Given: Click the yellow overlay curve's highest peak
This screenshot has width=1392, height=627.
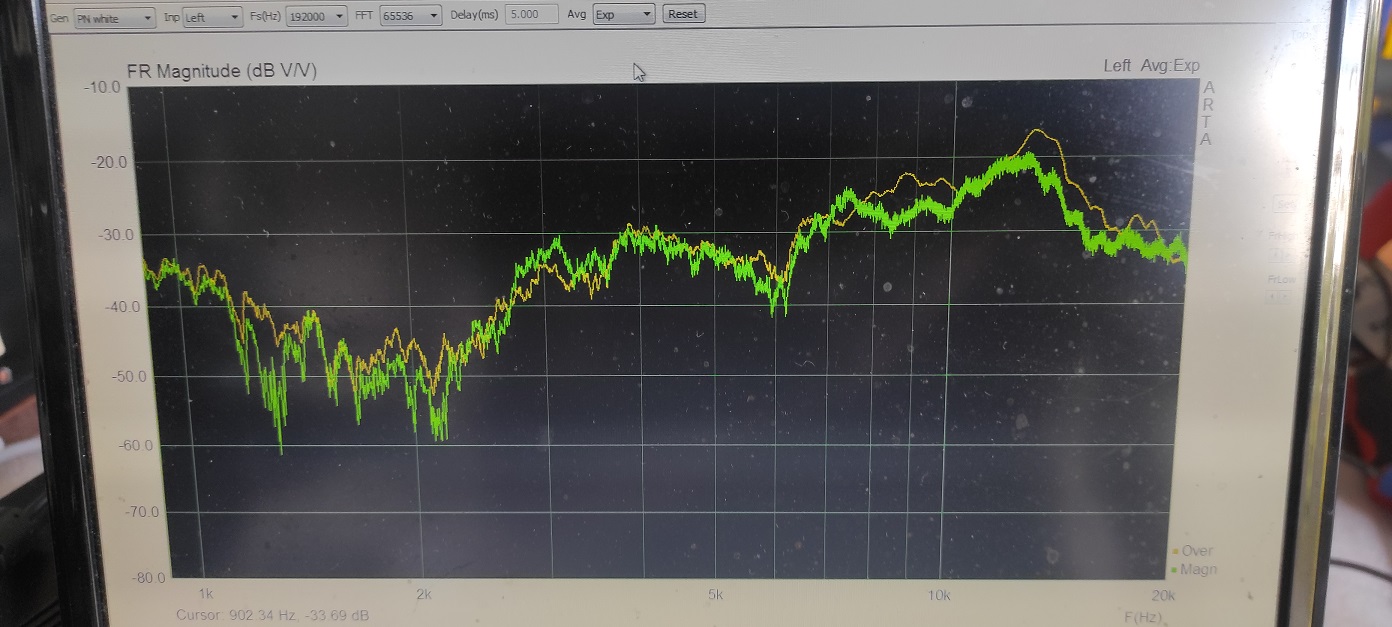Looking at the screenshot, I should 1037,130.
